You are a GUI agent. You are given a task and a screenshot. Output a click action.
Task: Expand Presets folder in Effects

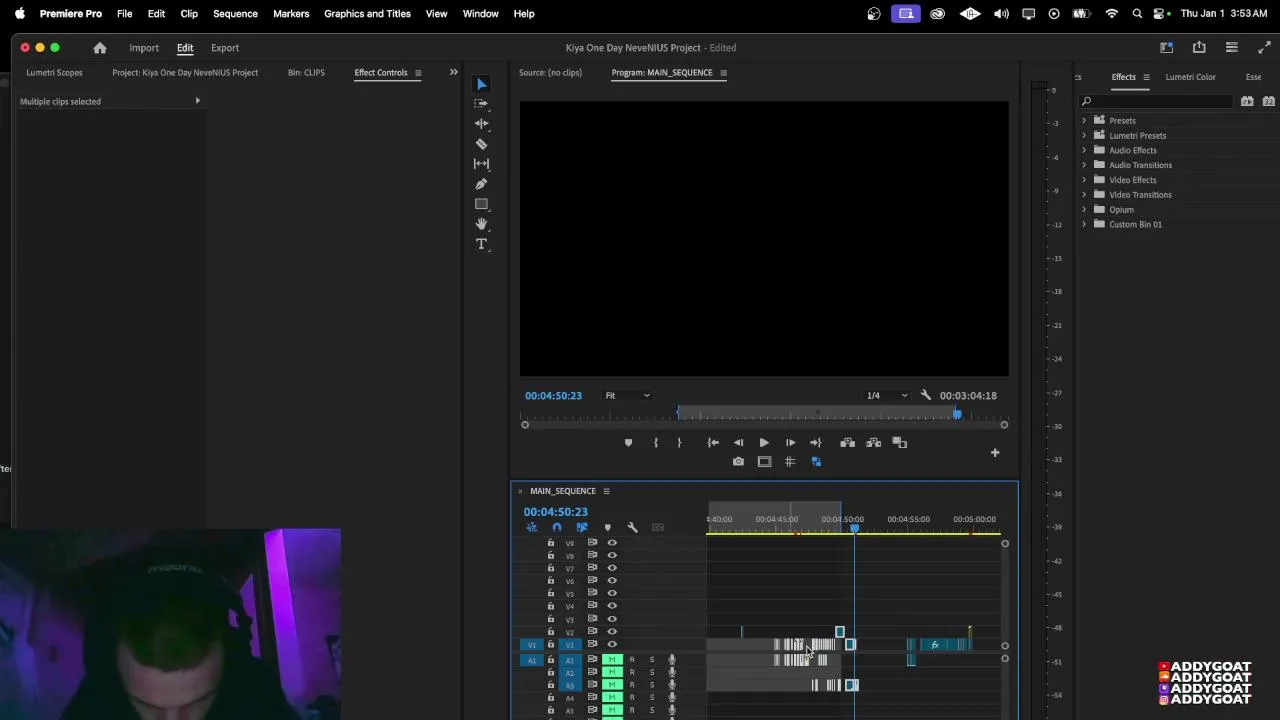point(1084,121)
